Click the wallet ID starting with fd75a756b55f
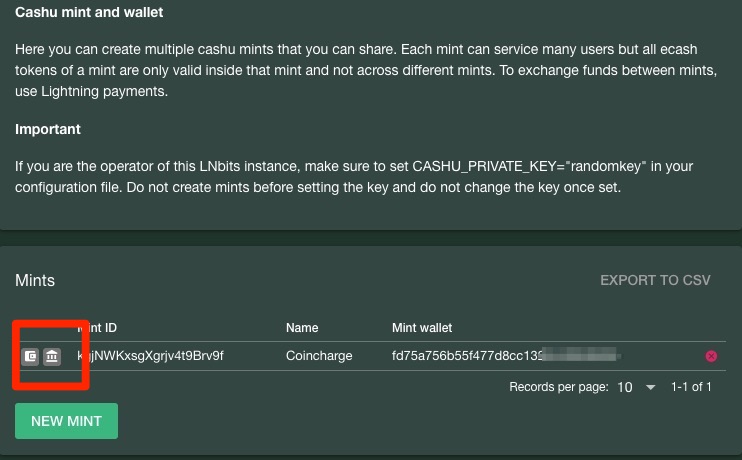742x460 pixels. coord(467,356)
